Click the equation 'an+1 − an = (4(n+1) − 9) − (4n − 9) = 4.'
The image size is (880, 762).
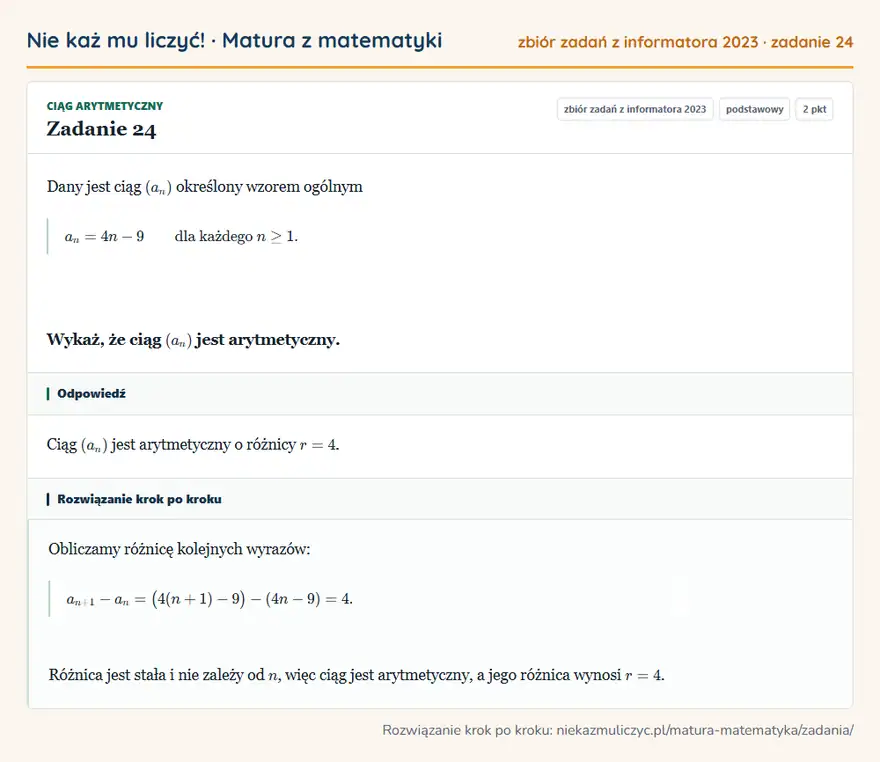[209, 599]
